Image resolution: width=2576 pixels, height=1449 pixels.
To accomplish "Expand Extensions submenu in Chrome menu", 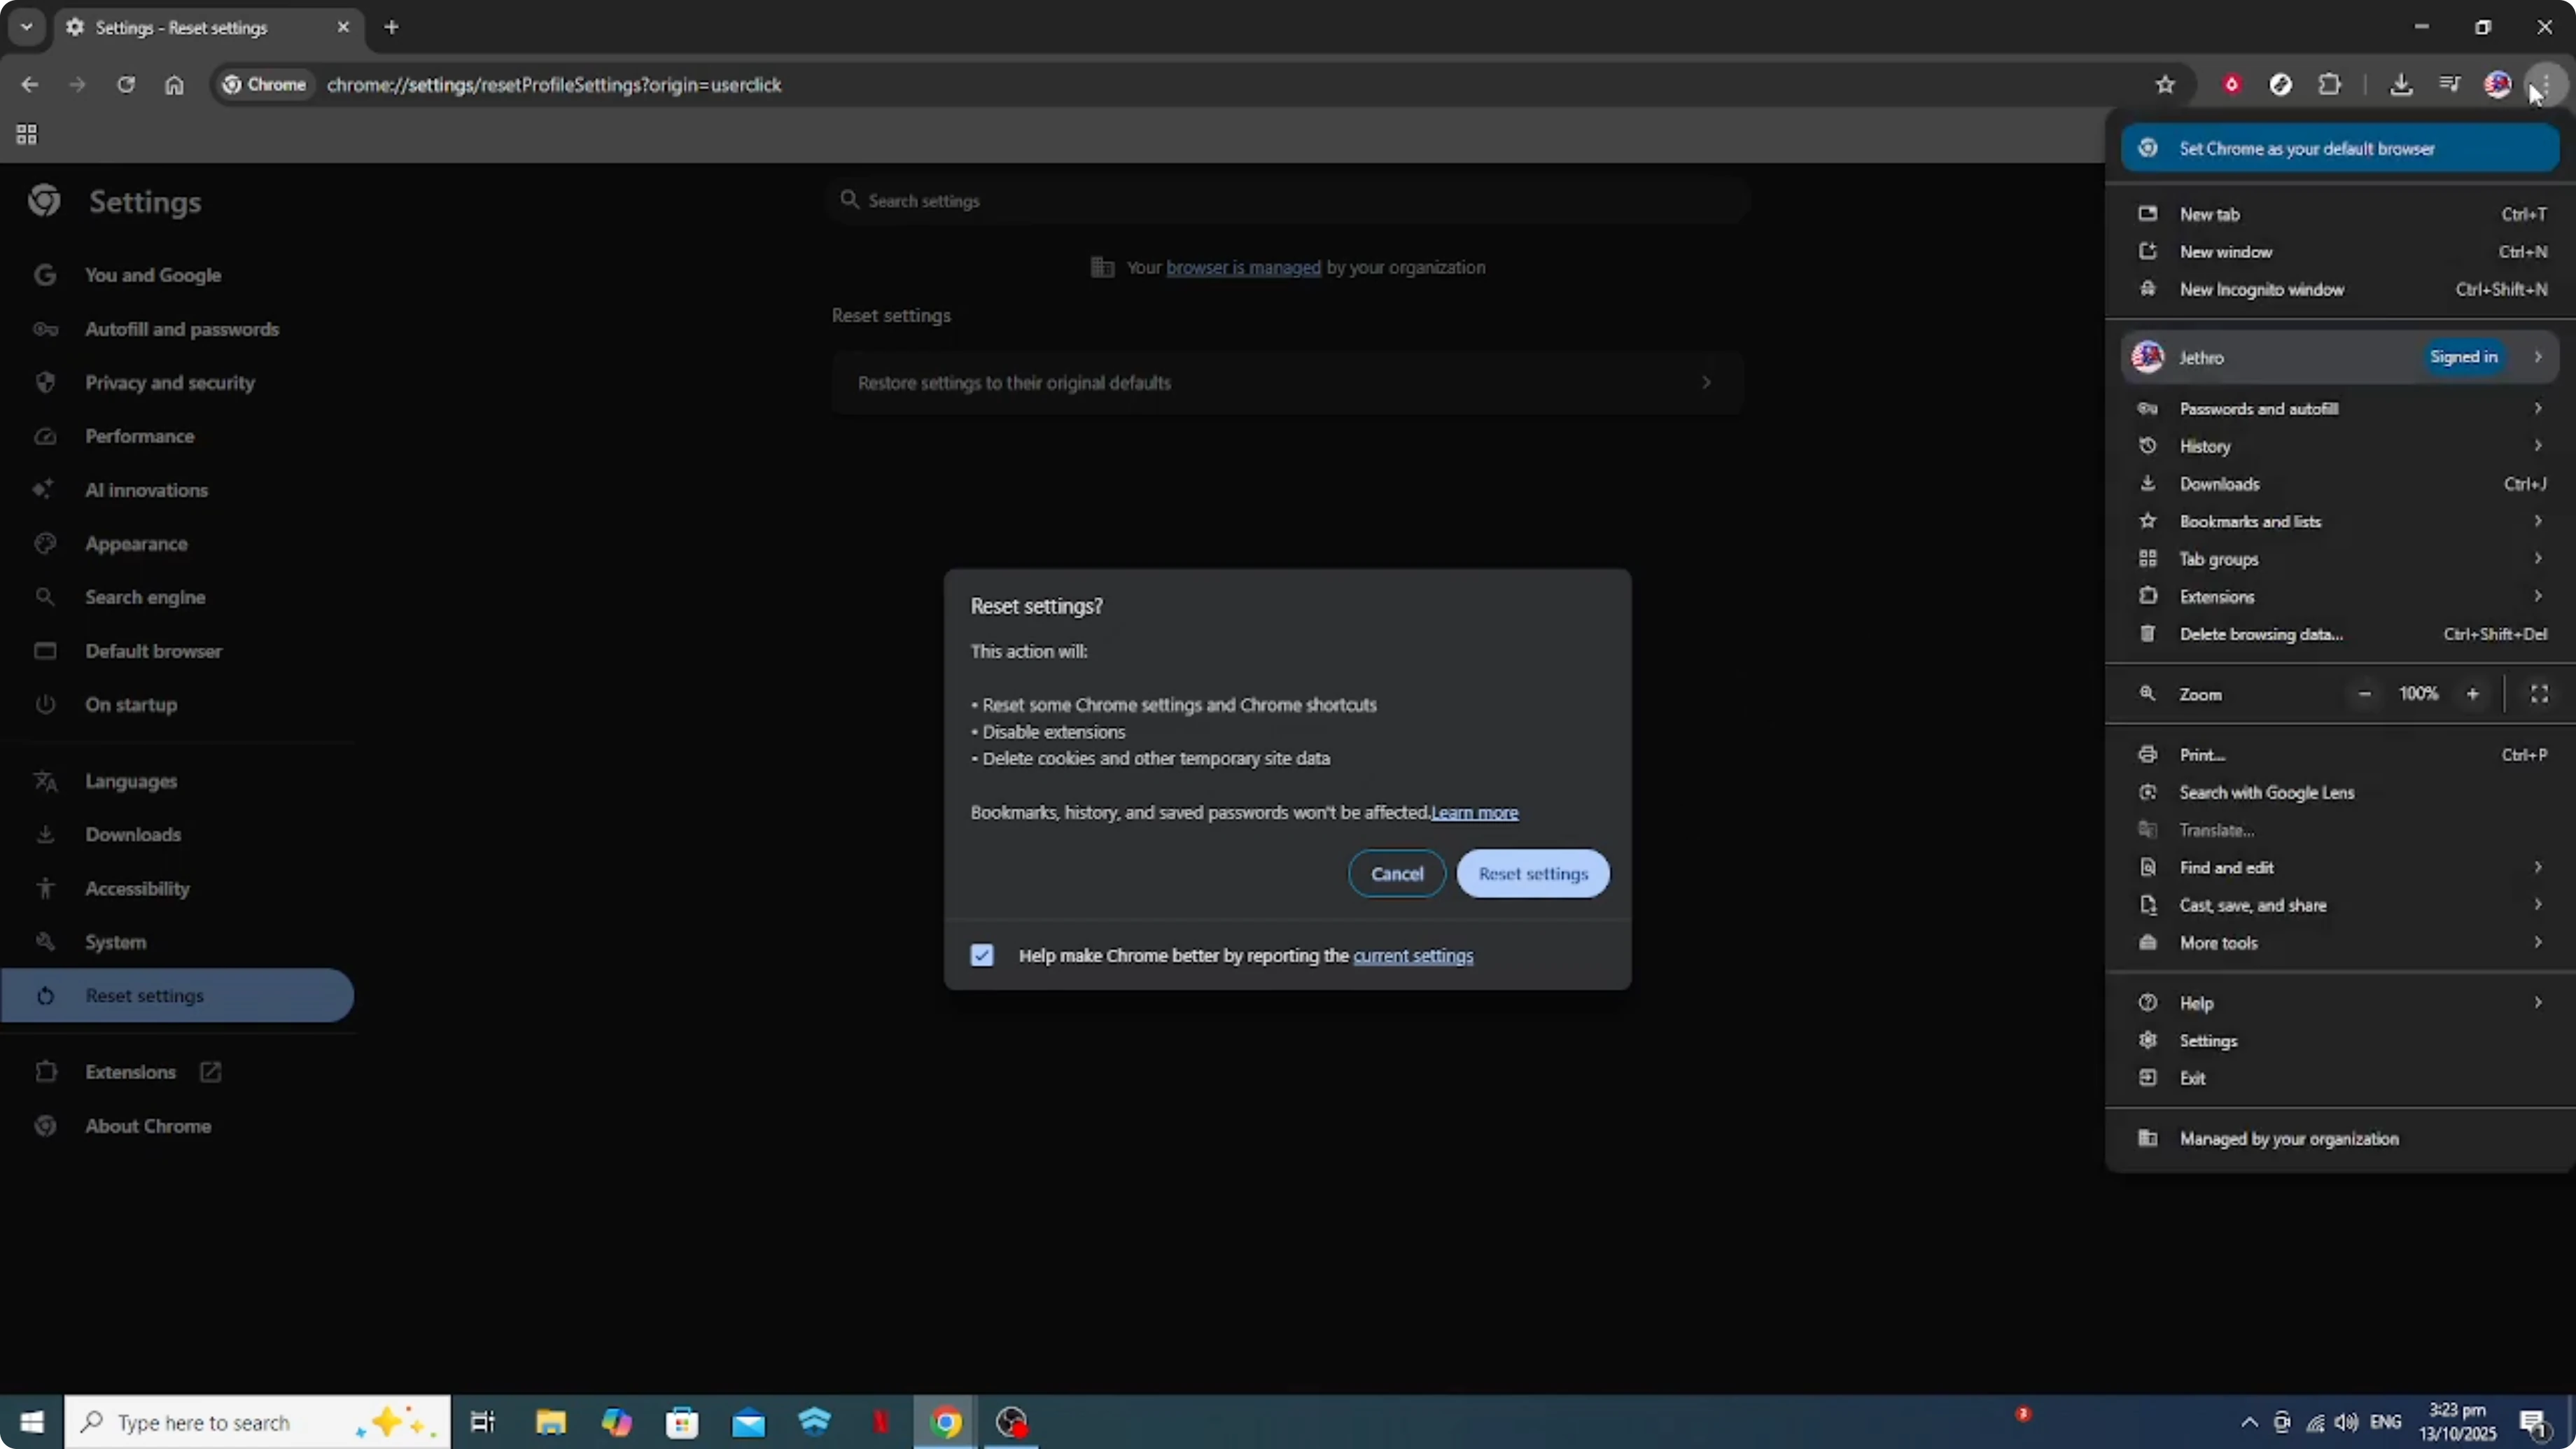I will [x=2340, y=597].
